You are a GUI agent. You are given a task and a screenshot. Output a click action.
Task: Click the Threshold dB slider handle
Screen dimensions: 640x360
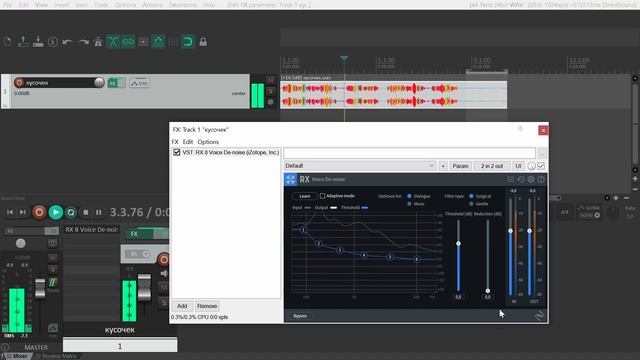[x=458, y=243]
